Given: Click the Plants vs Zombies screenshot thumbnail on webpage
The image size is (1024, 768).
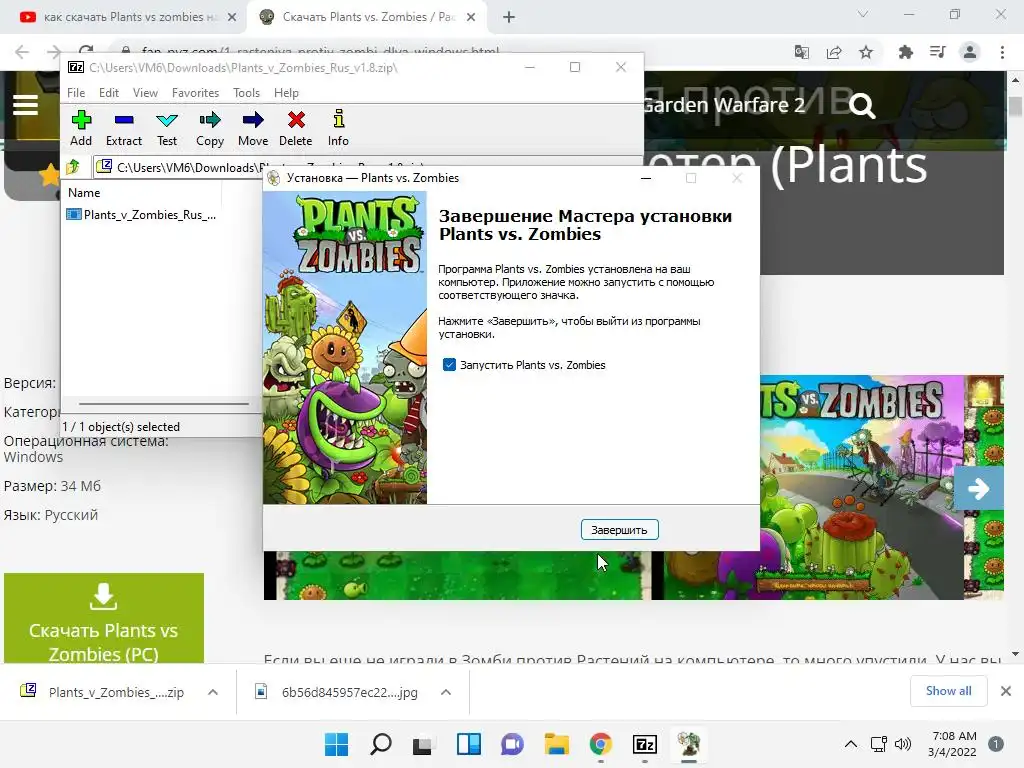Looking at the screenshot, I should (x=862, y=487).
